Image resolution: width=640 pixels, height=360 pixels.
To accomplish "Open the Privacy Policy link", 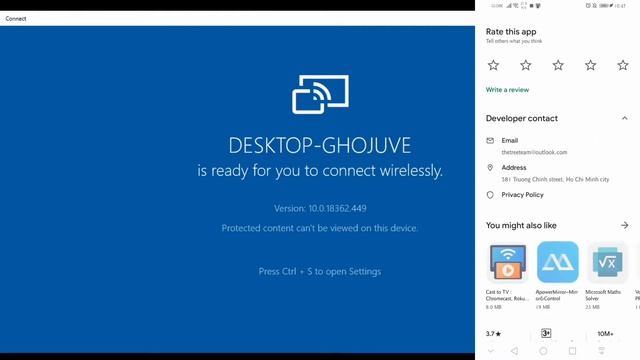I will [x=522, y=195].
